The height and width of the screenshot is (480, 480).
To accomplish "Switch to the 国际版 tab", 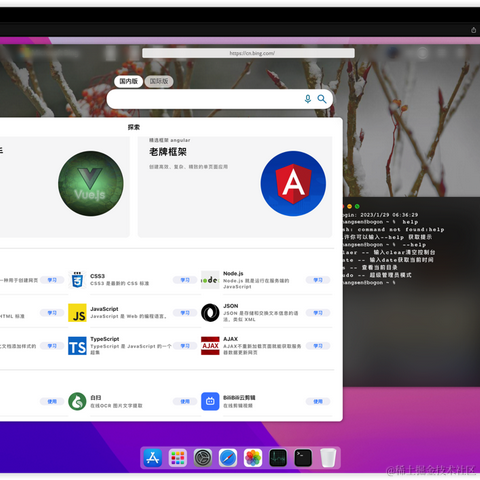I will 159,81.
